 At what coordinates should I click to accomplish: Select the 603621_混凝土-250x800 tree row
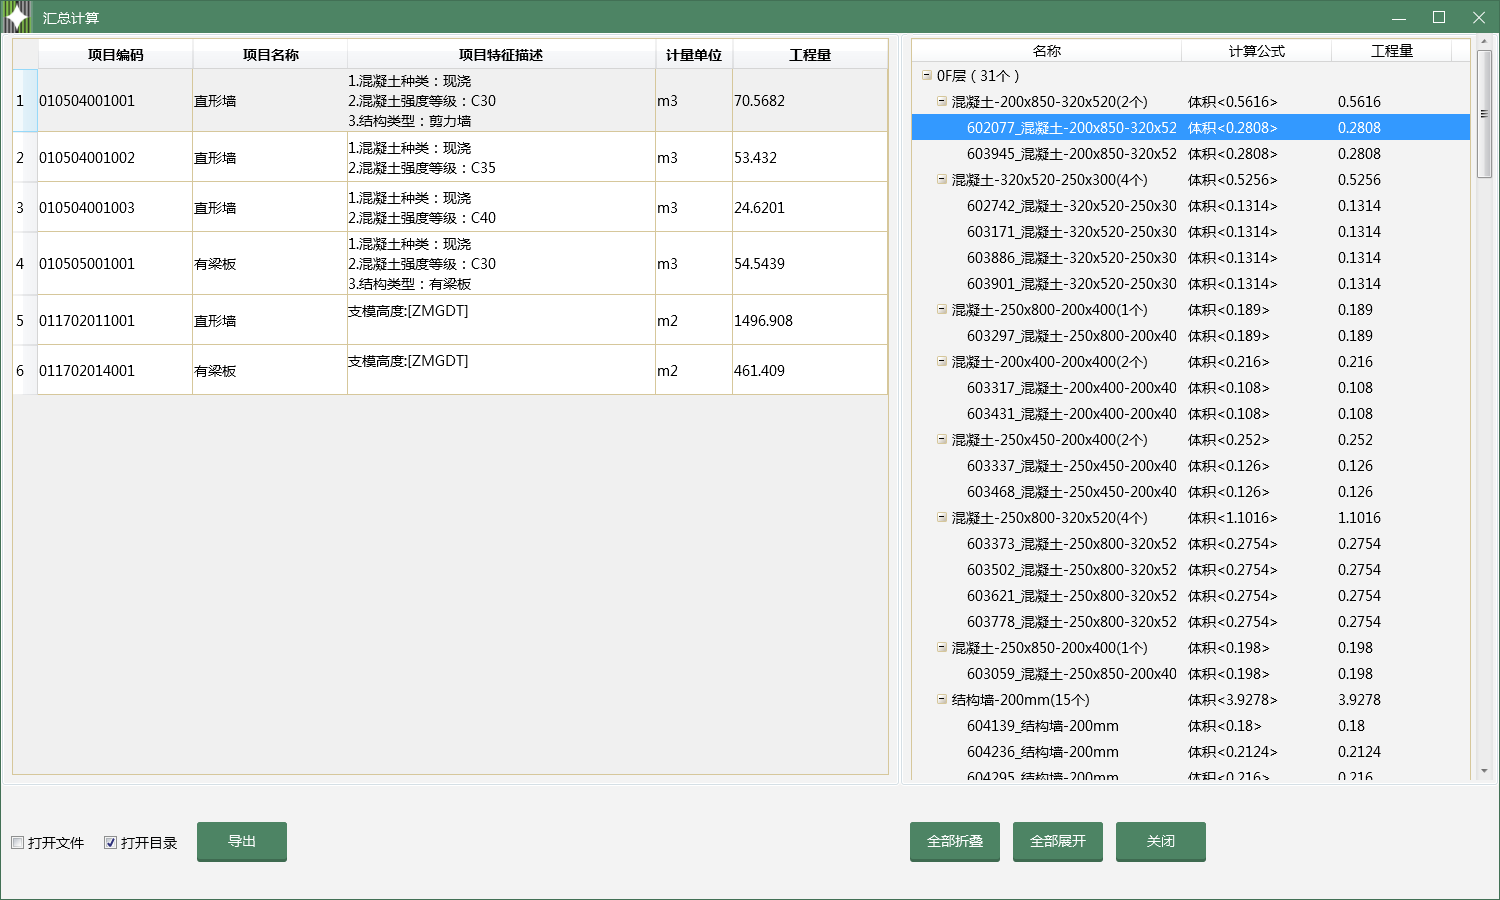point(1191,595)
